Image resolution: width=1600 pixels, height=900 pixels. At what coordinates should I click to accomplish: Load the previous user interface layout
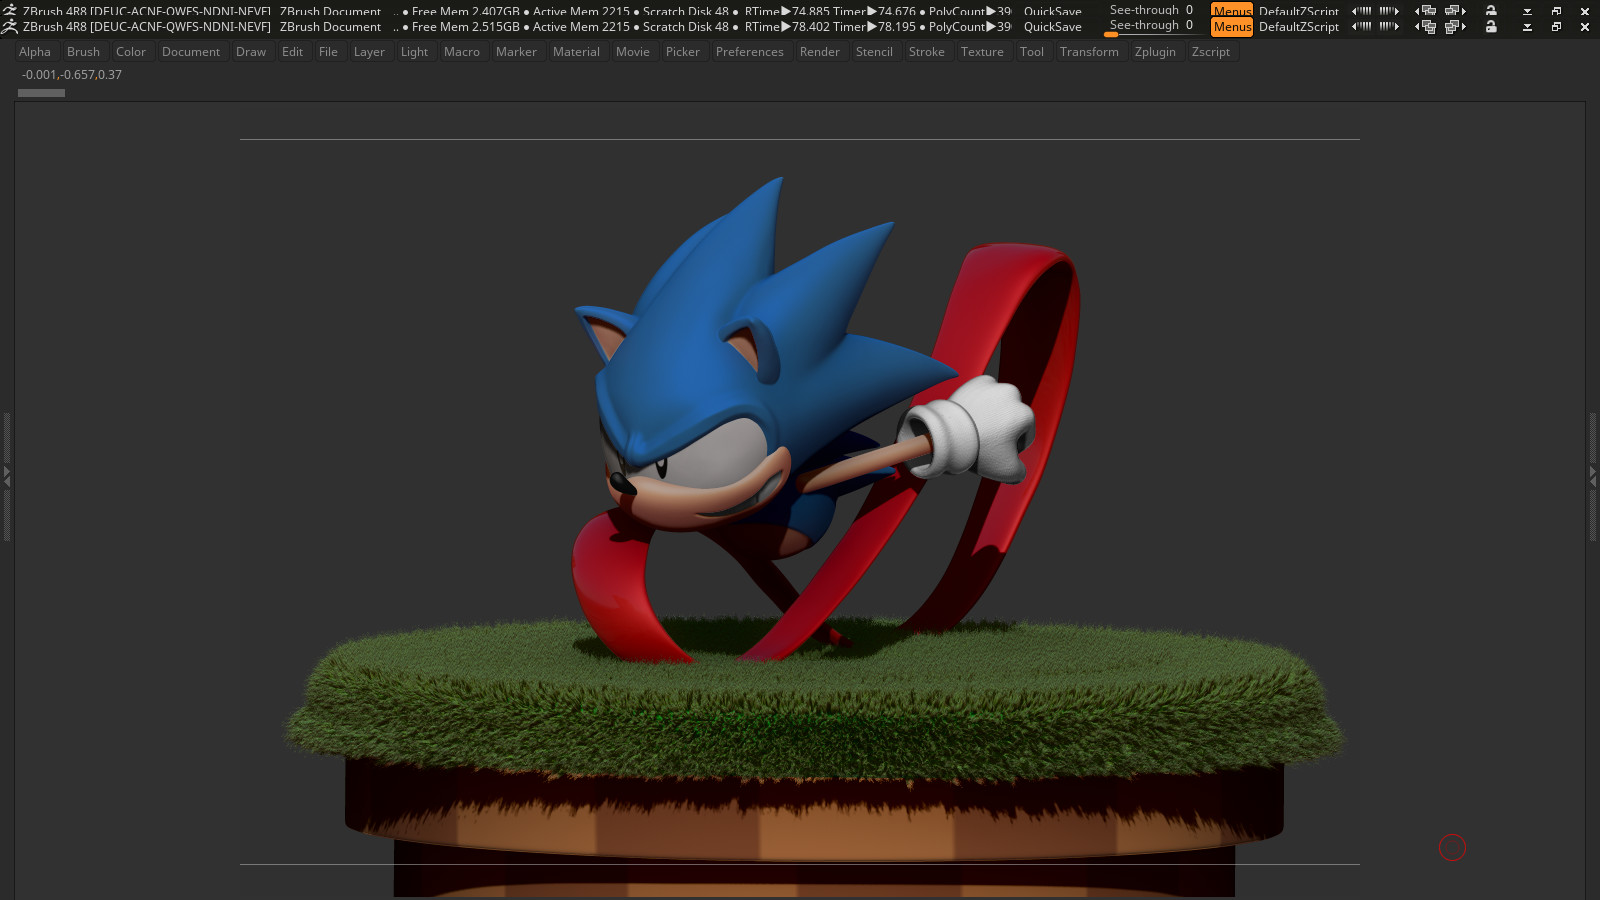1425,27
